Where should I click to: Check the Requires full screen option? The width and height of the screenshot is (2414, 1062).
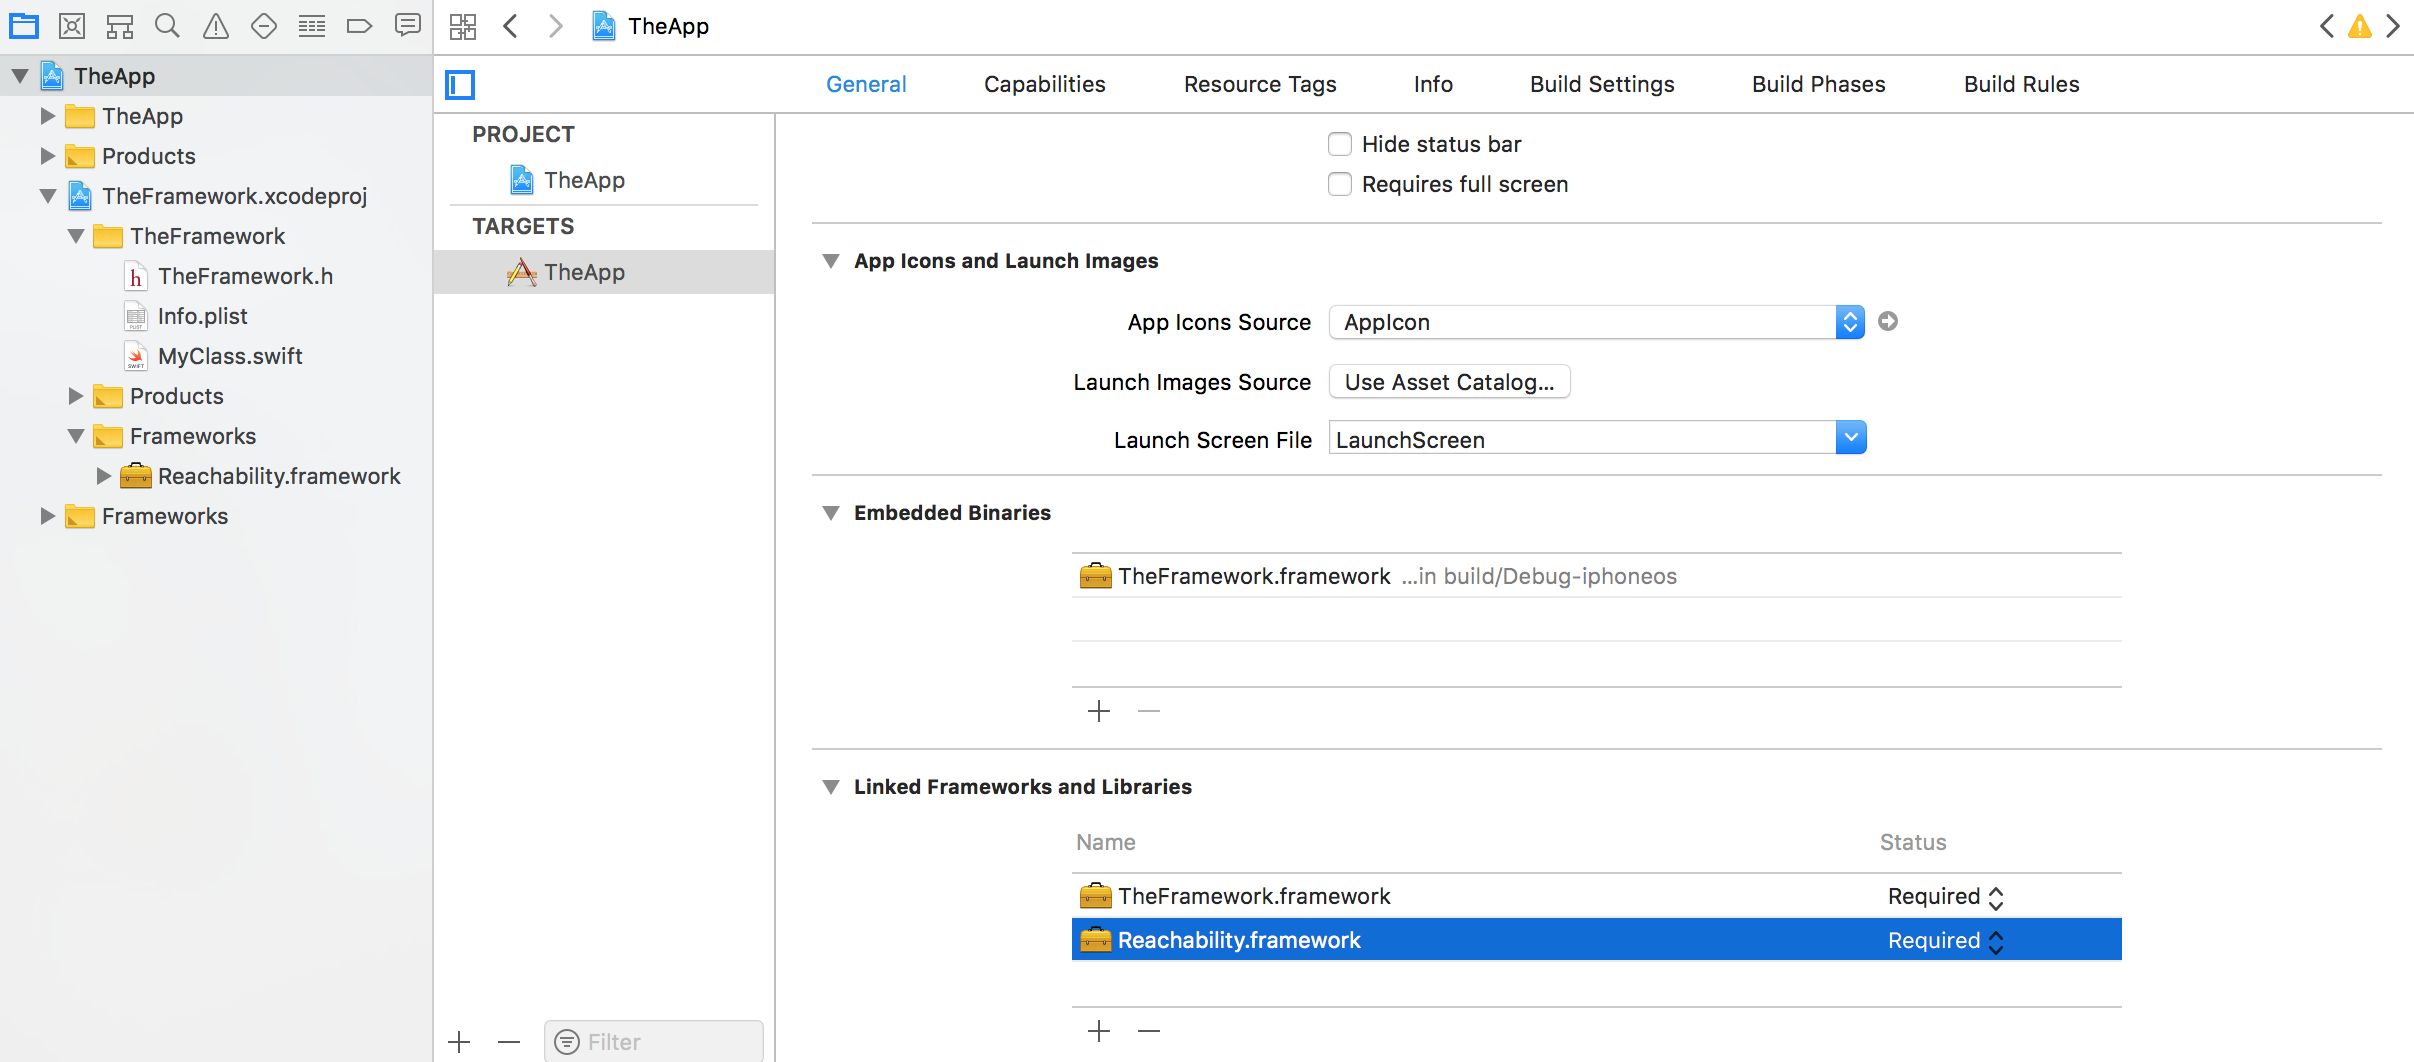(1340, 184)
